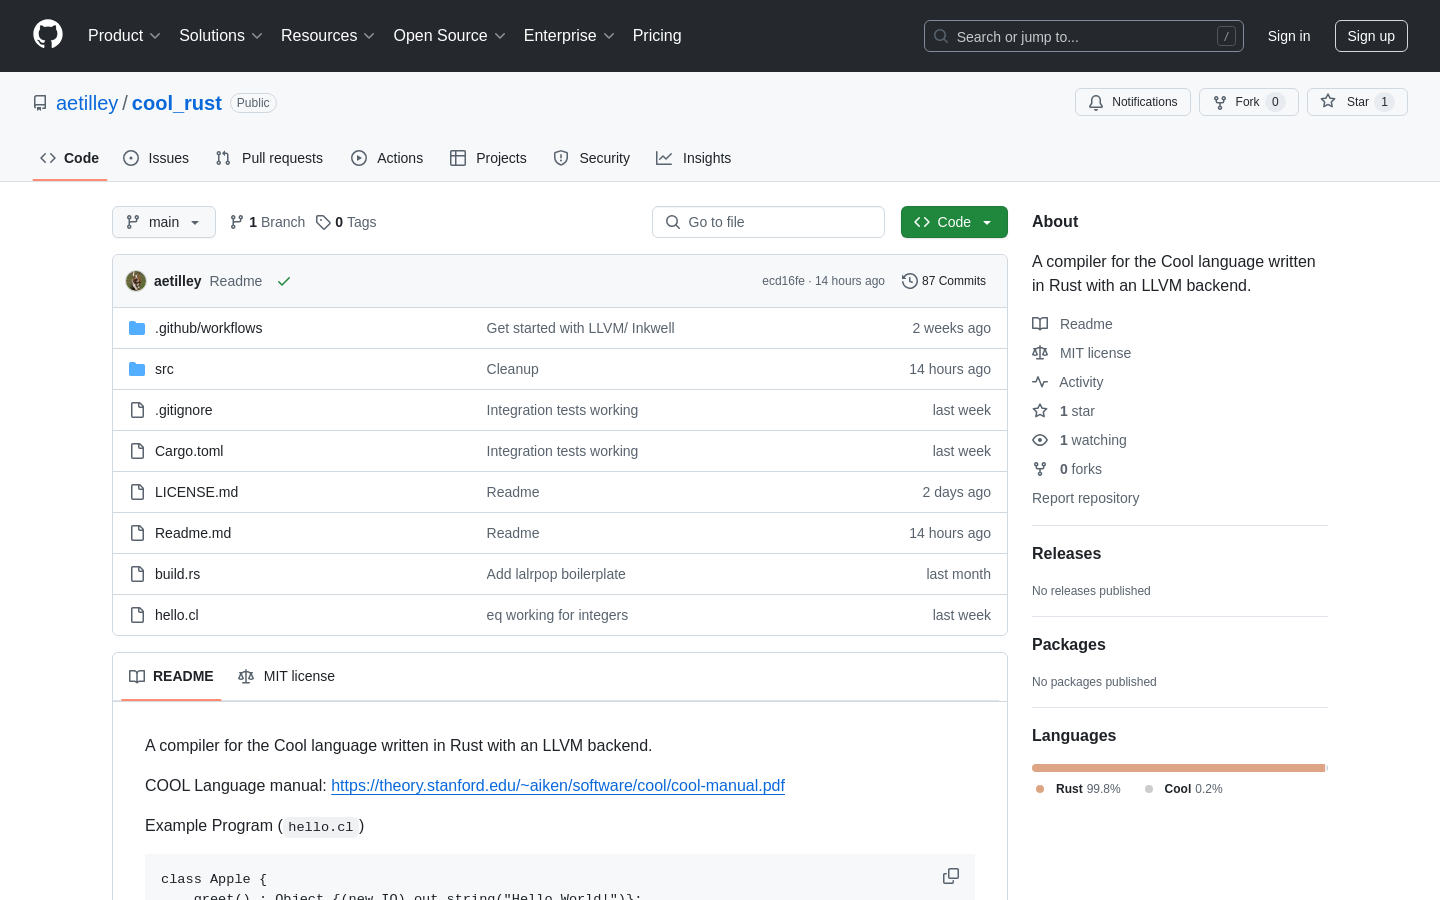Click the copy code icon in README

pos(951,876)
